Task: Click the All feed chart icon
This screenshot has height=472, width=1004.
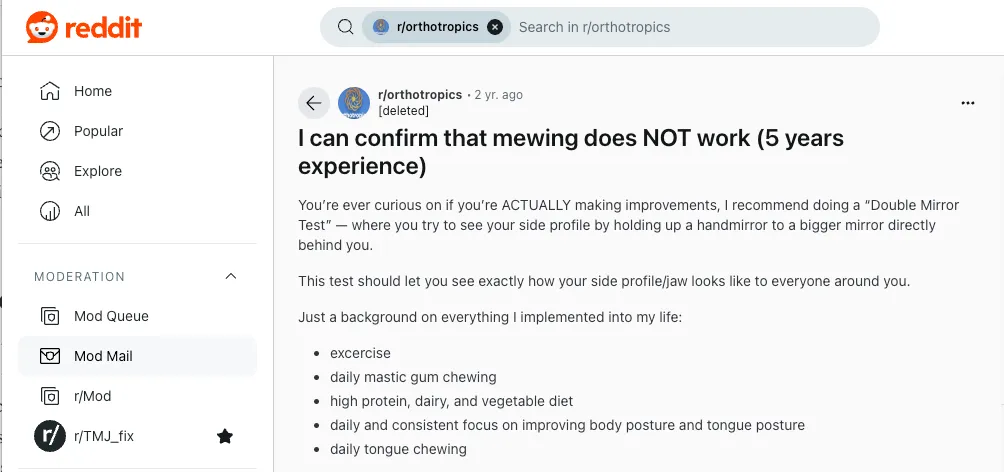Action: (x=50, y=211)
